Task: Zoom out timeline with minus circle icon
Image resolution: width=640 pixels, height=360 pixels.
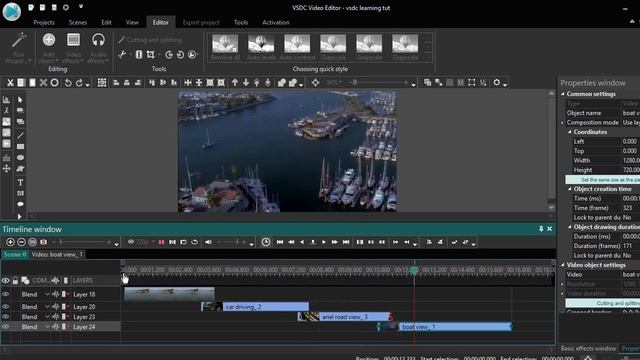Action: point(21,242)
